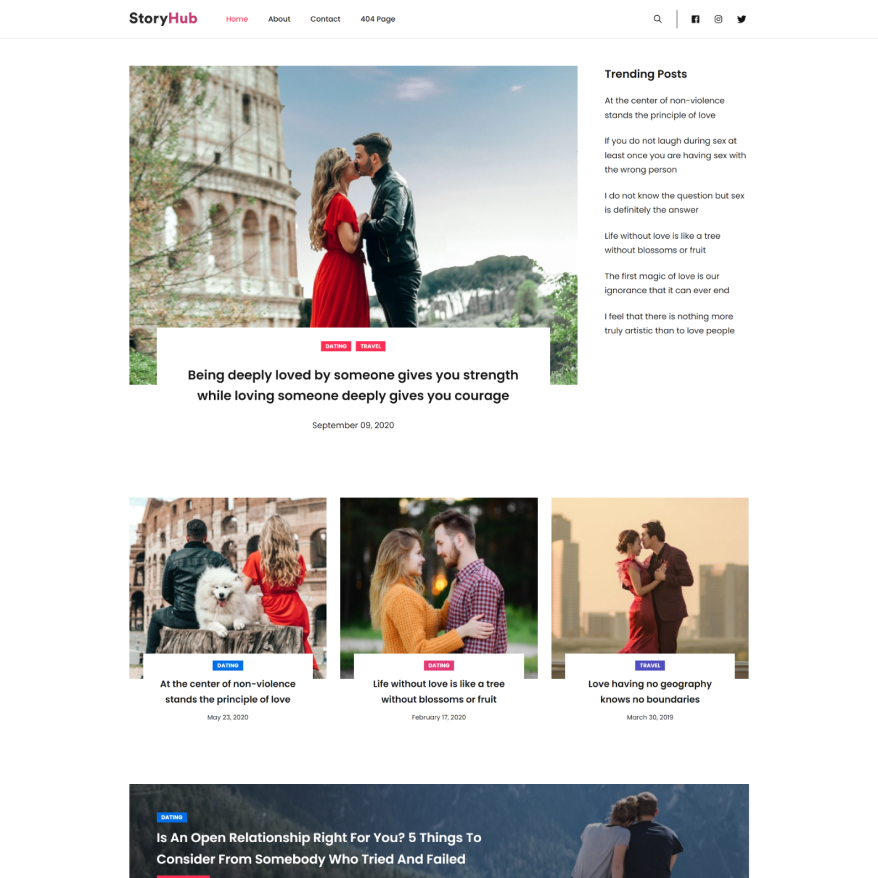Image resolution: width=878 pixels, height=878 pixels.
Task: Open the post about being deeply loved
Action: [x=353, y=385]
